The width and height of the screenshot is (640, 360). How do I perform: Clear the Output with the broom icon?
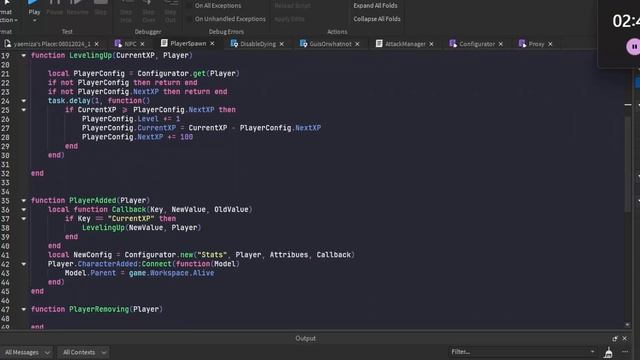click(609, 352)
